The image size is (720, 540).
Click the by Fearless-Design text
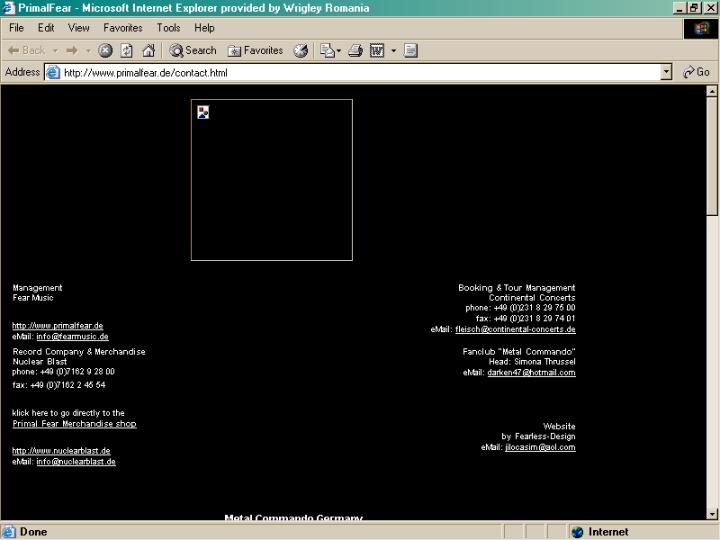(538, 437)
